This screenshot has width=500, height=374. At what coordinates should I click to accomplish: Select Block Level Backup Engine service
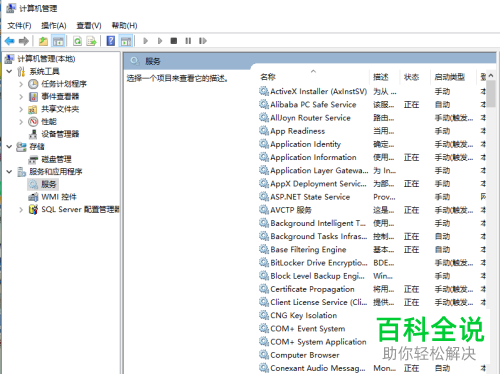point(372,276)
